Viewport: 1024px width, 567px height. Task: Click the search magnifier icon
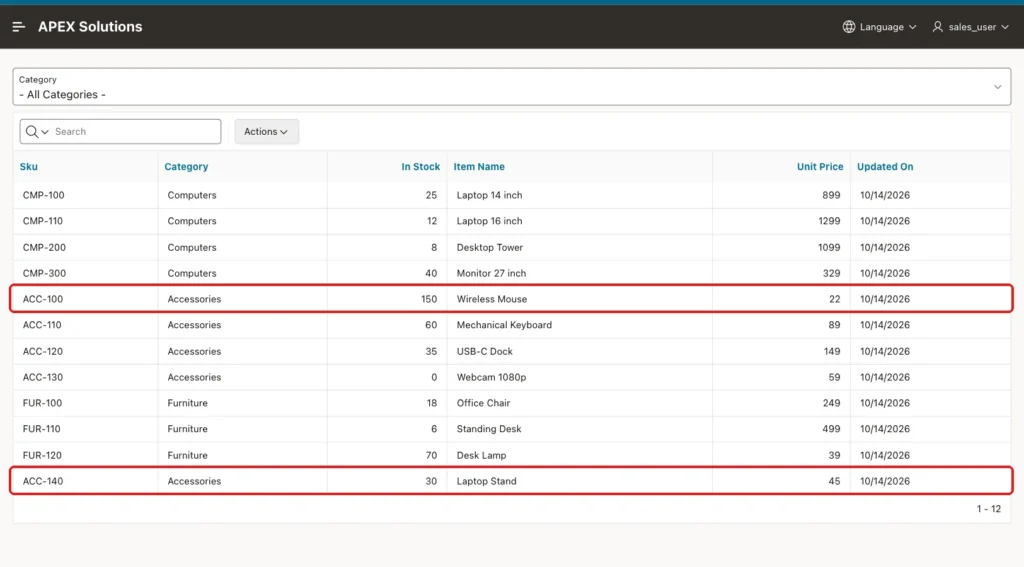[x=31, y=132]
